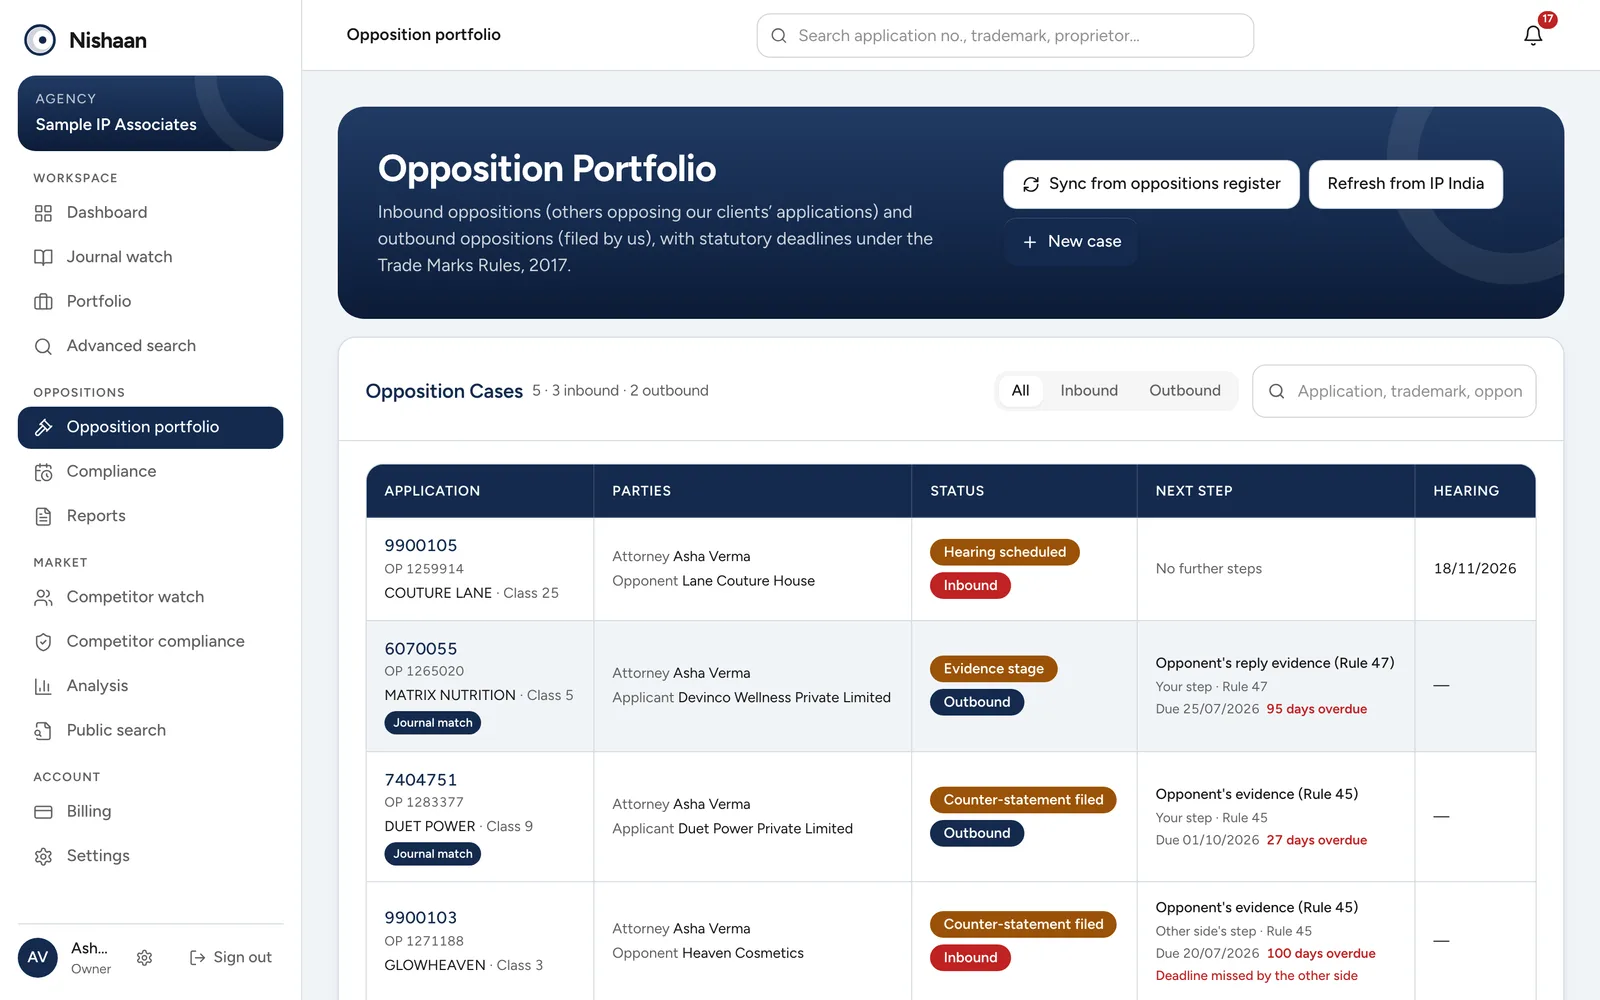Open application 9900105
Viewport: 1600px width, 1000px height.
[x=421, y=545]
